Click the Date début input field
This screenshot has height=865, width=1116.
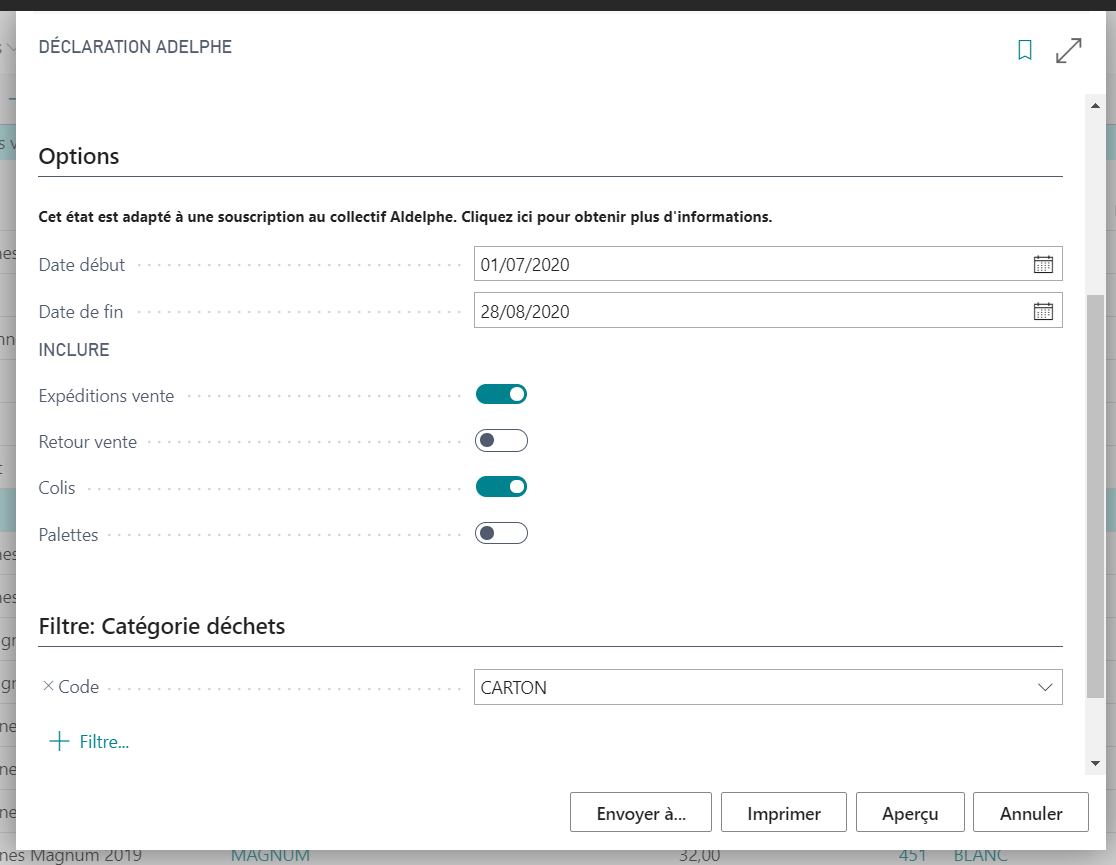pyautogui.click(x=750, y=265)
